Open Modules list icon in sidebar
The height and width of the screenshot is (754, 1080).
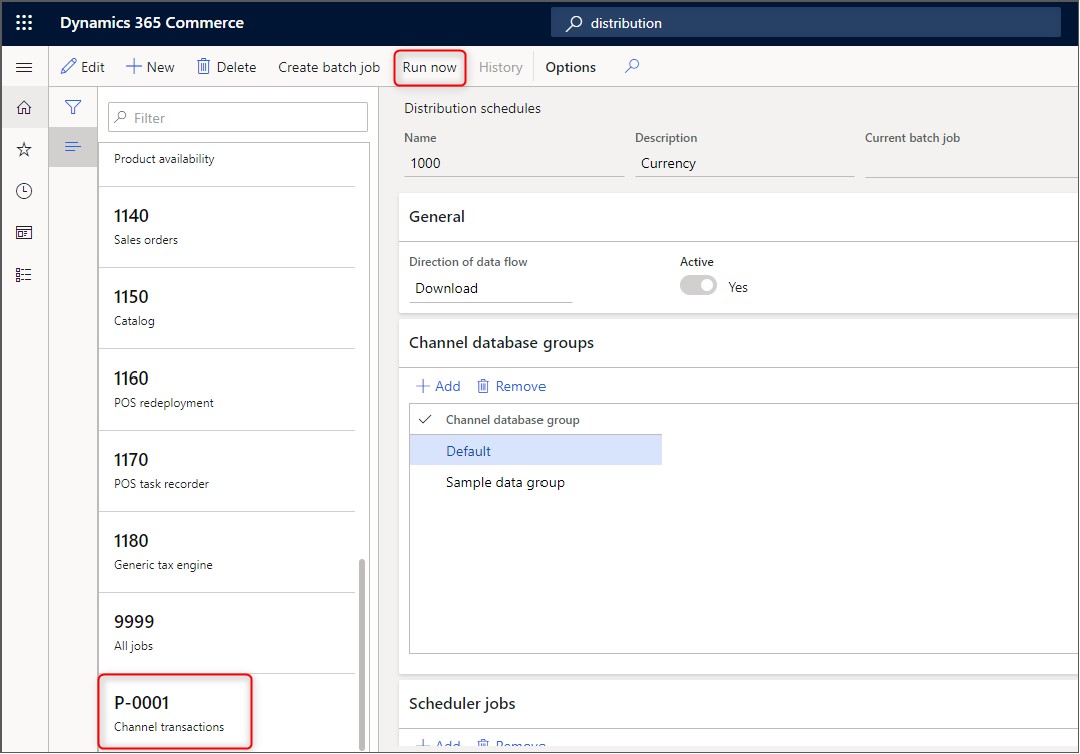(x=24, y=275)
